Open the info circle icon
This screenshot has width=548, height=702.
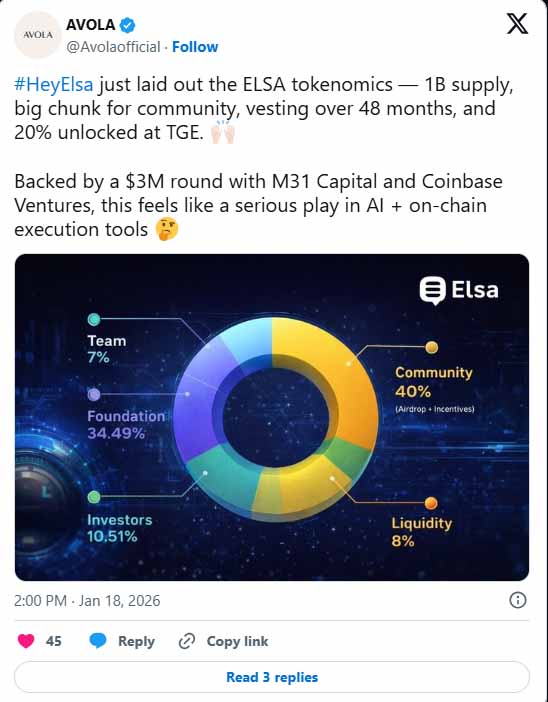(518, 600)
